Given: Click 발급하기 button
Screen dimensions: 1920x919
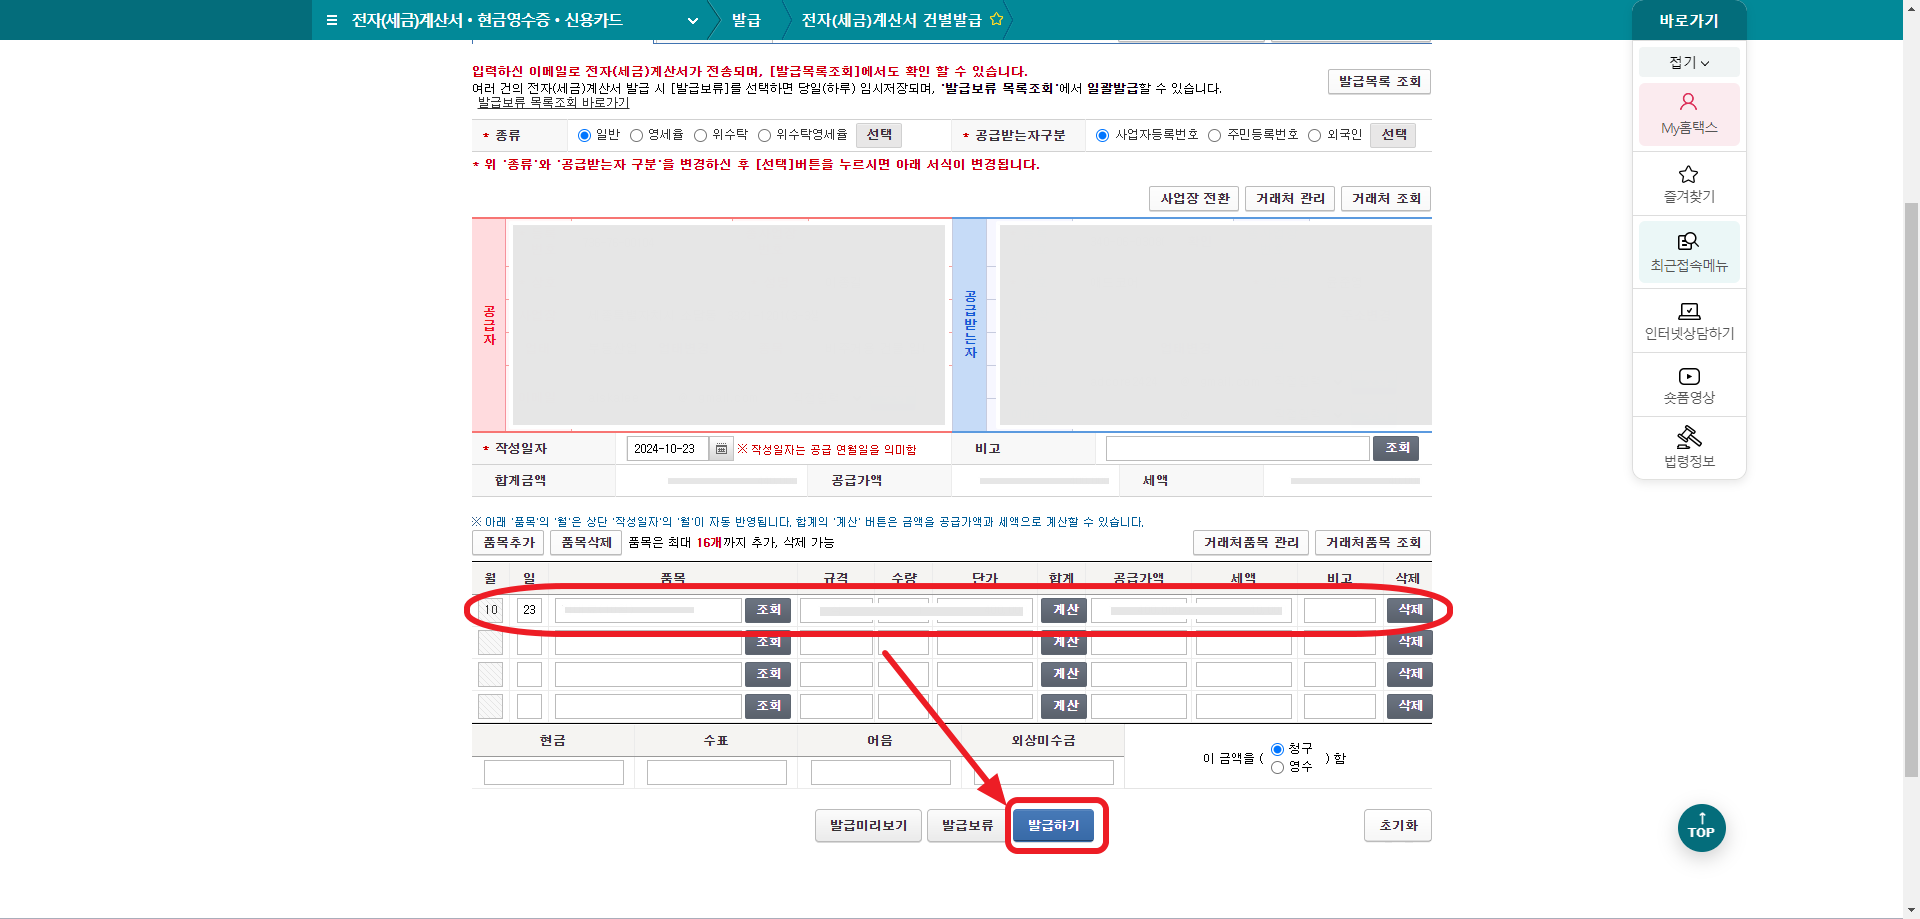Looking at the screenshot, I should click(x=1053, y=826).
